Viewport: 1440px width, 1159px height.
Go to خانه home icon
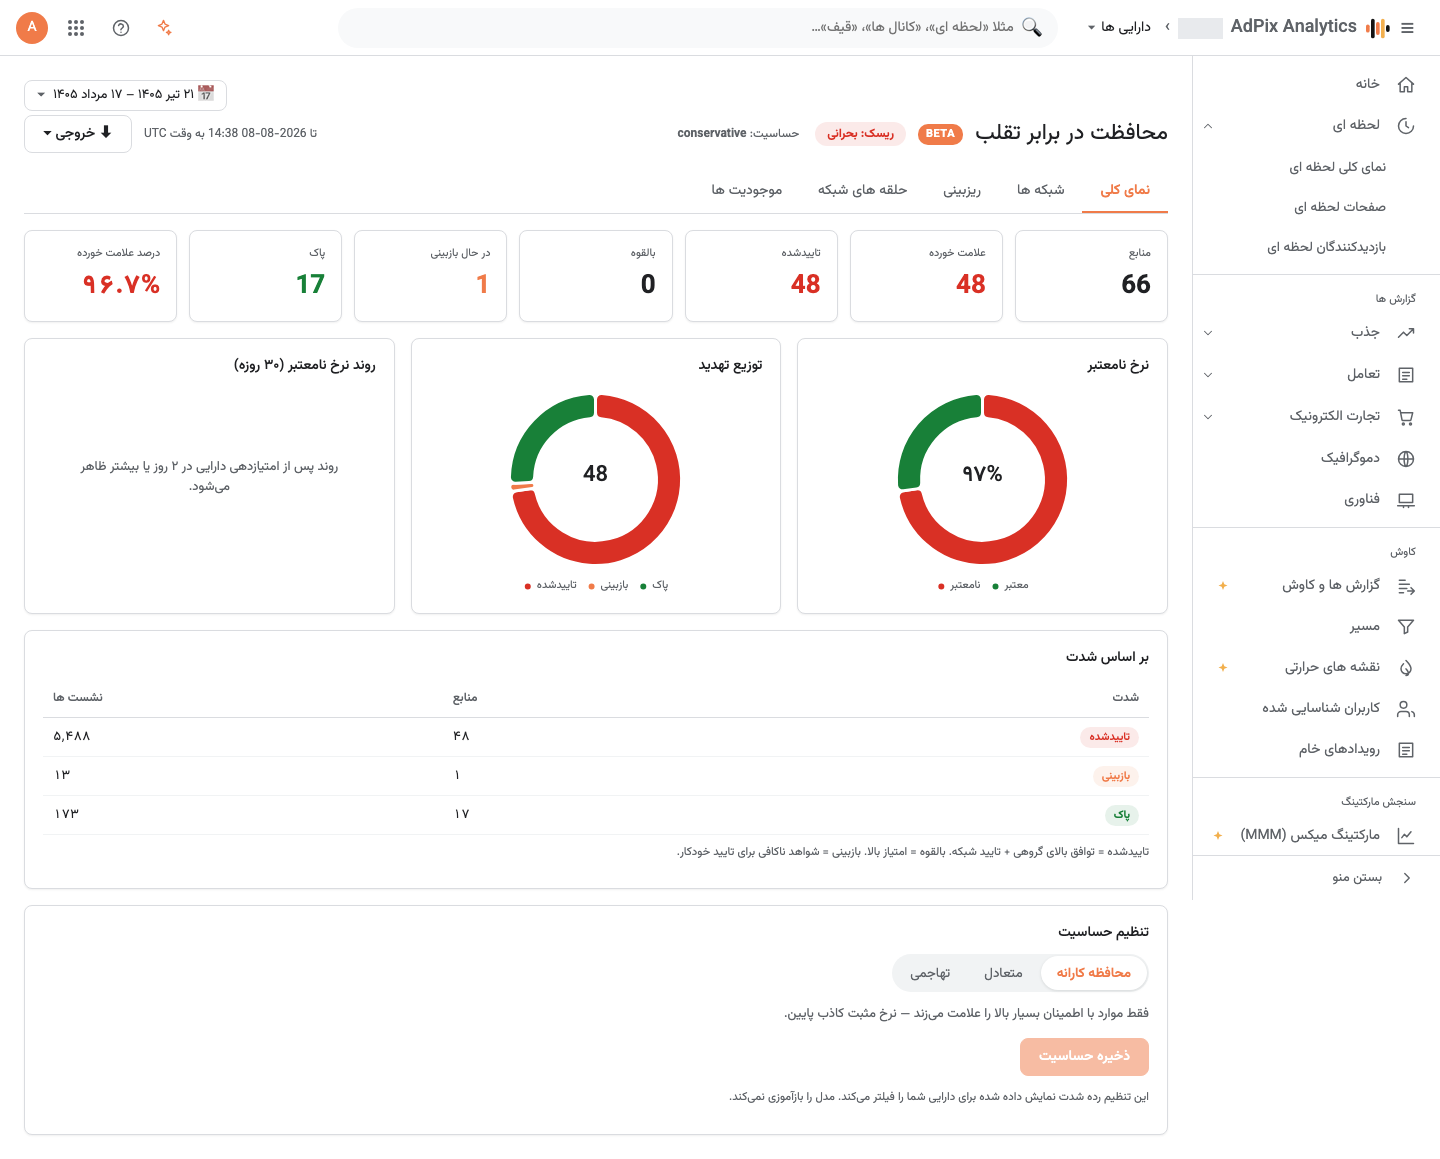pos(1406,84)
